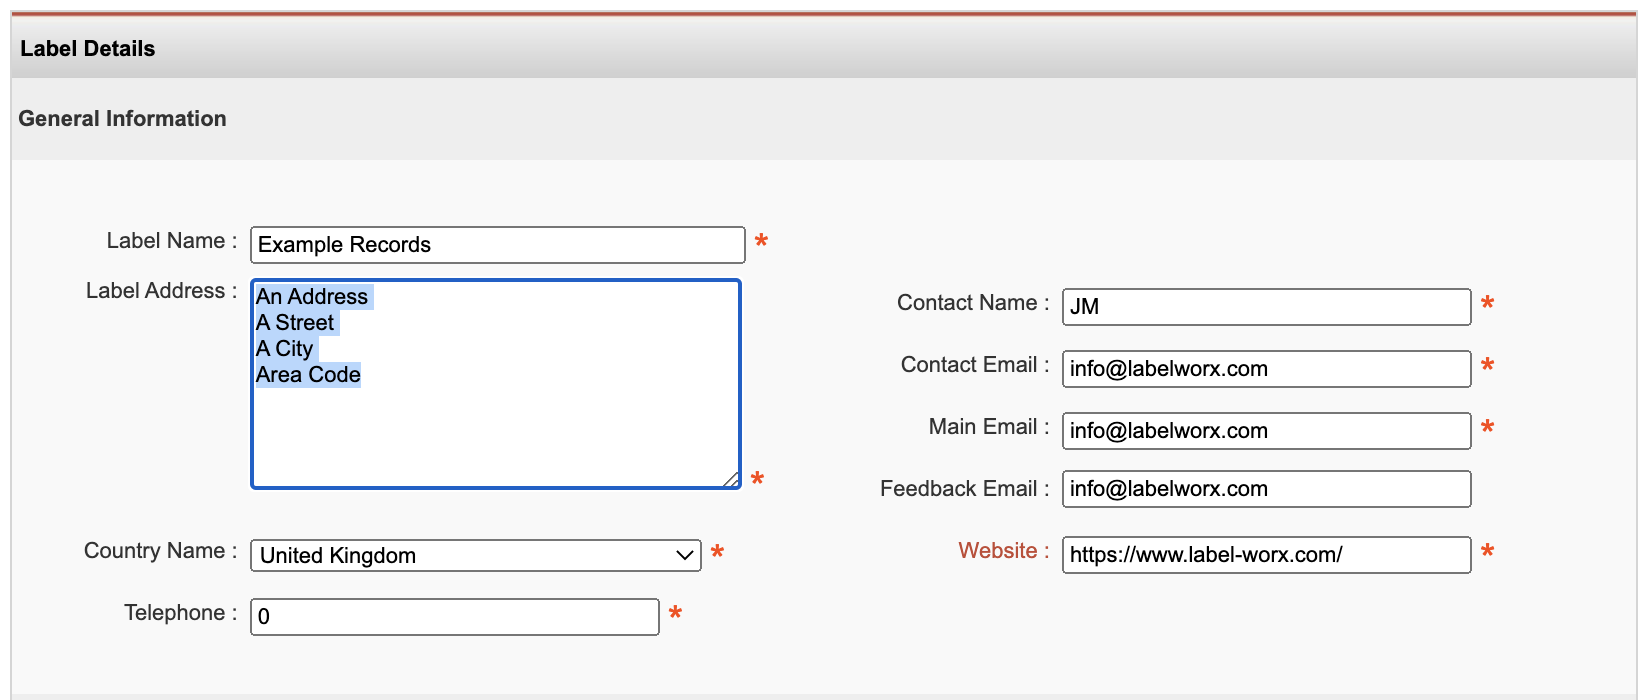Focus the Label Name input field
The width and height of the screenshot is (1650, 700).
pyautogui.click(x=497, y=245)
